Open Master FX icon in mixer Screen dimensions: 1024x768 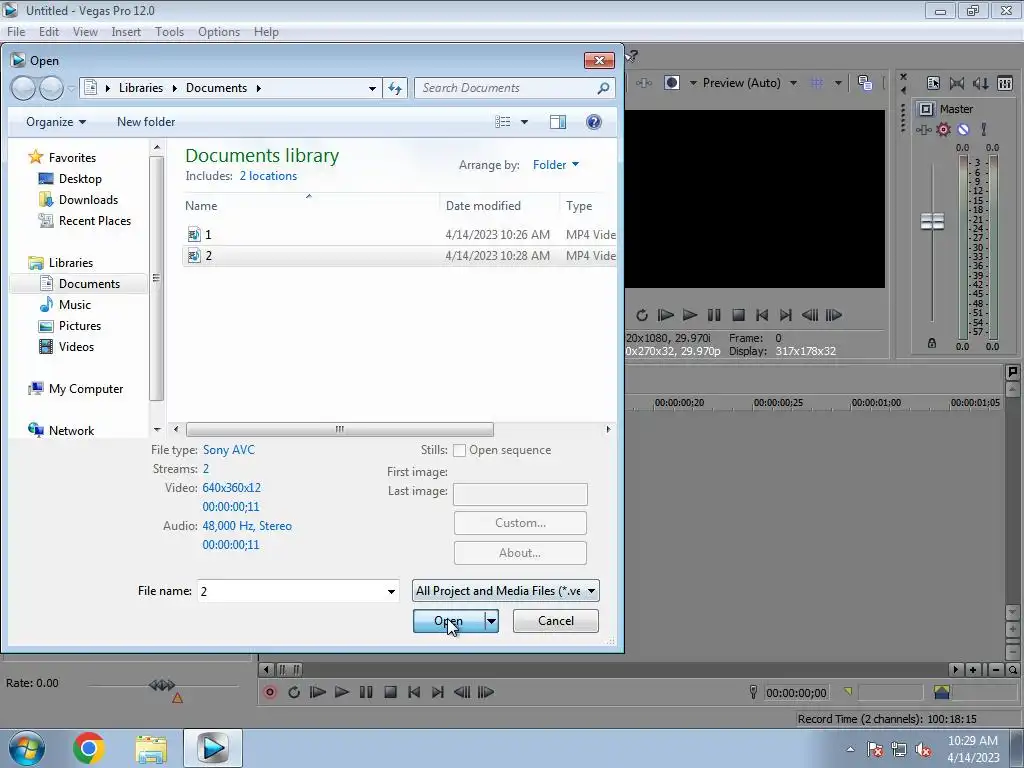tap(923, 130)
